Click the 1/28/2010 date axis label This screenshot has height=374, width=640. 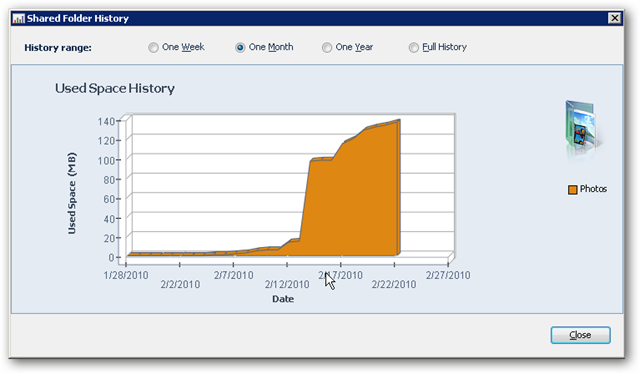tap(126, 275)
